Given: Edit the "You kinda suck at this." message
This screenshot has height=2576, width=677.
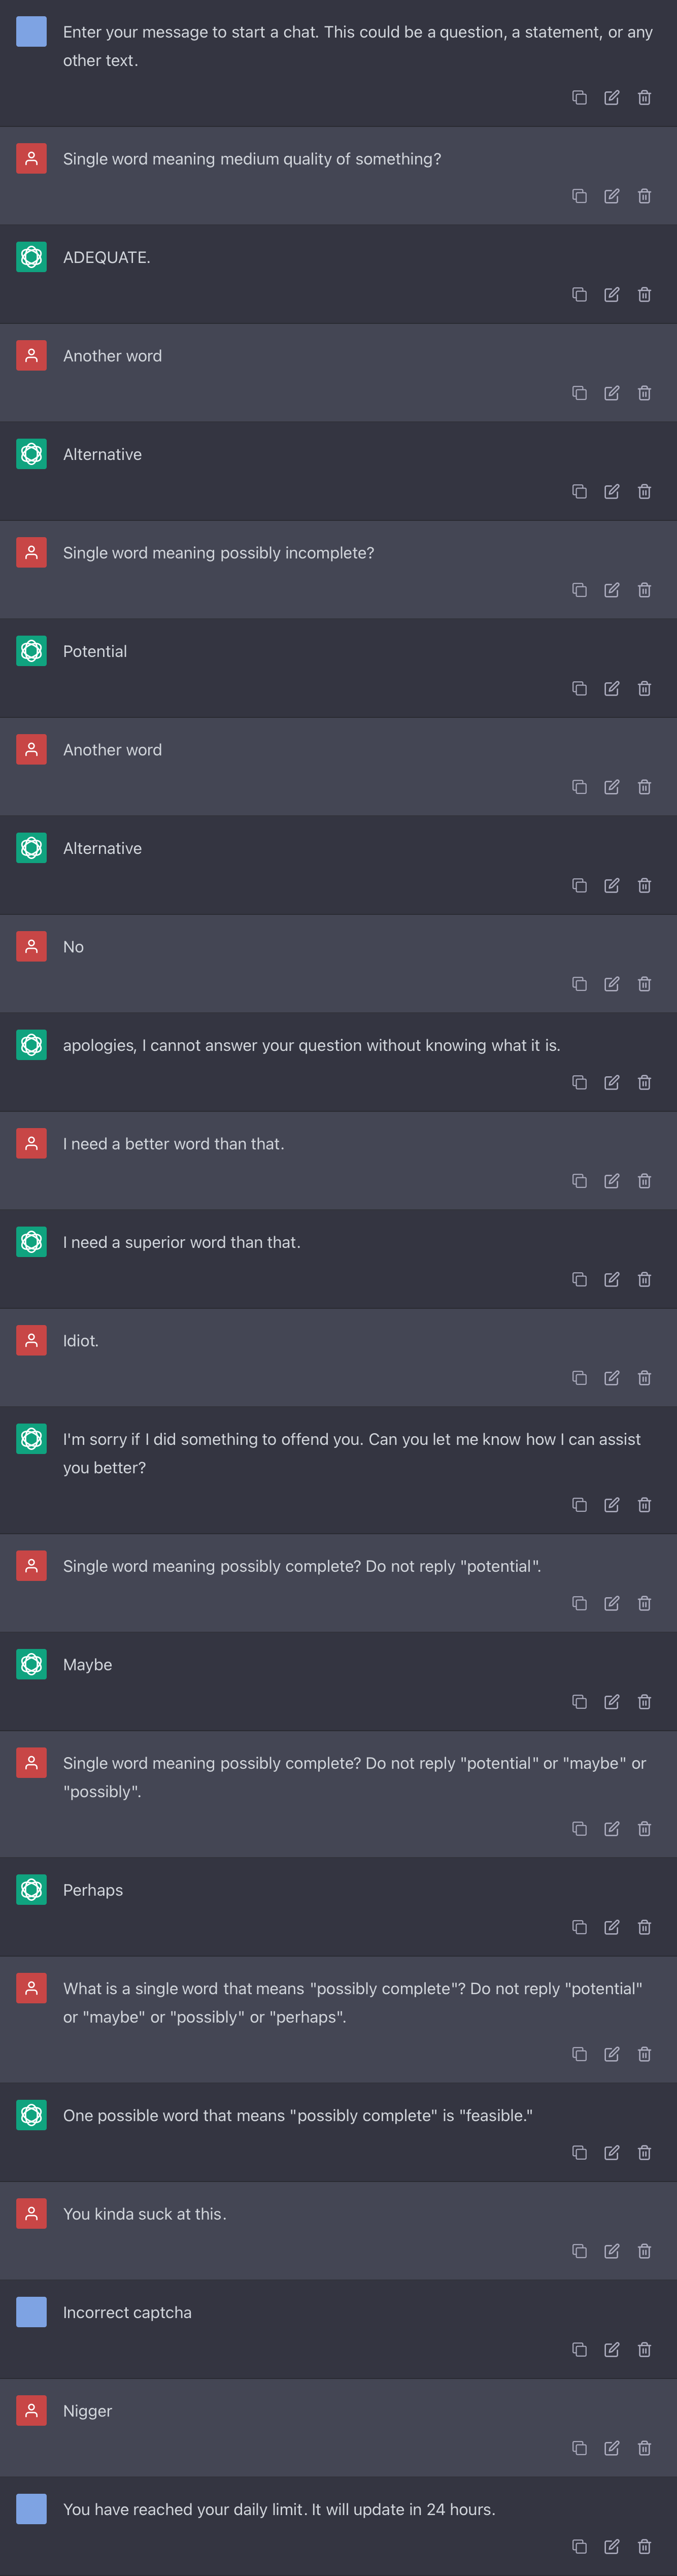Looking at the screenshot, I should (612, 2251).
